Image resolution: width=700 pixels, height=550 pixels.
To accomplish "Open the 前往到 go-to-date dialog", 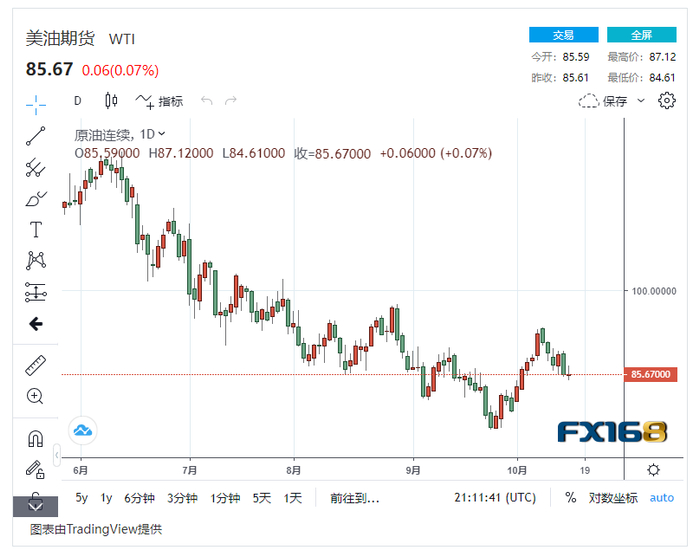I will point(354,497).
